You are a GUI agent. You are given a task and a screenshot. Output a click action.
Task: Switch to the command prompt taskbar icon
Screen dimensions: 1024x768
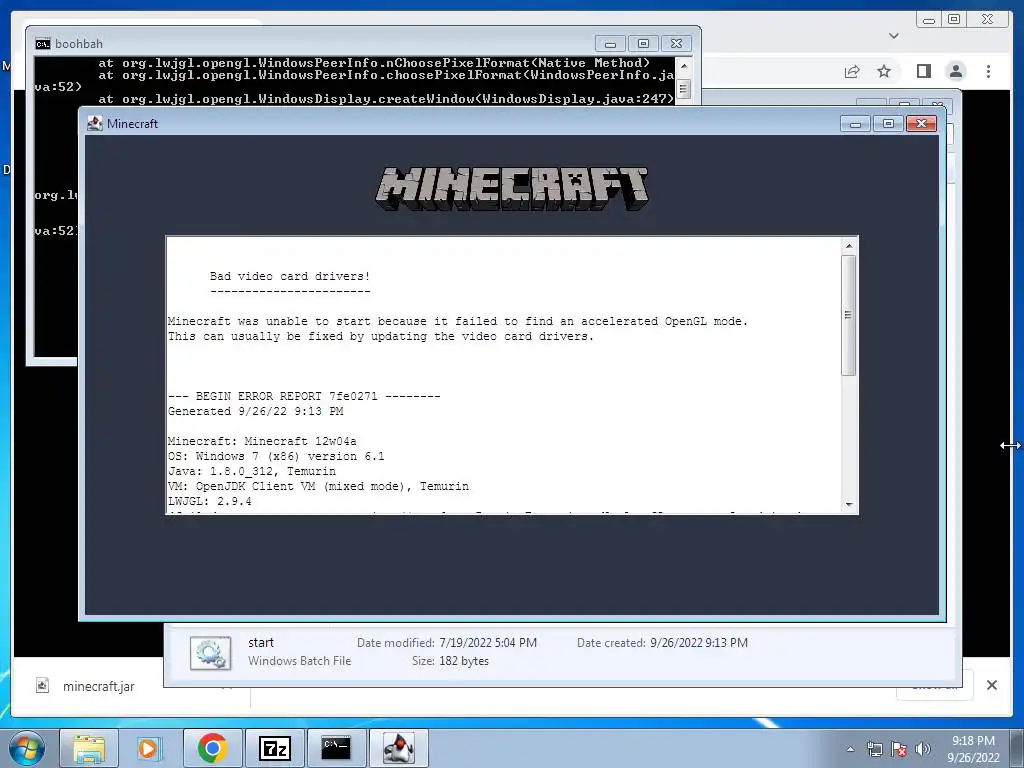click(x=336, y=748)
